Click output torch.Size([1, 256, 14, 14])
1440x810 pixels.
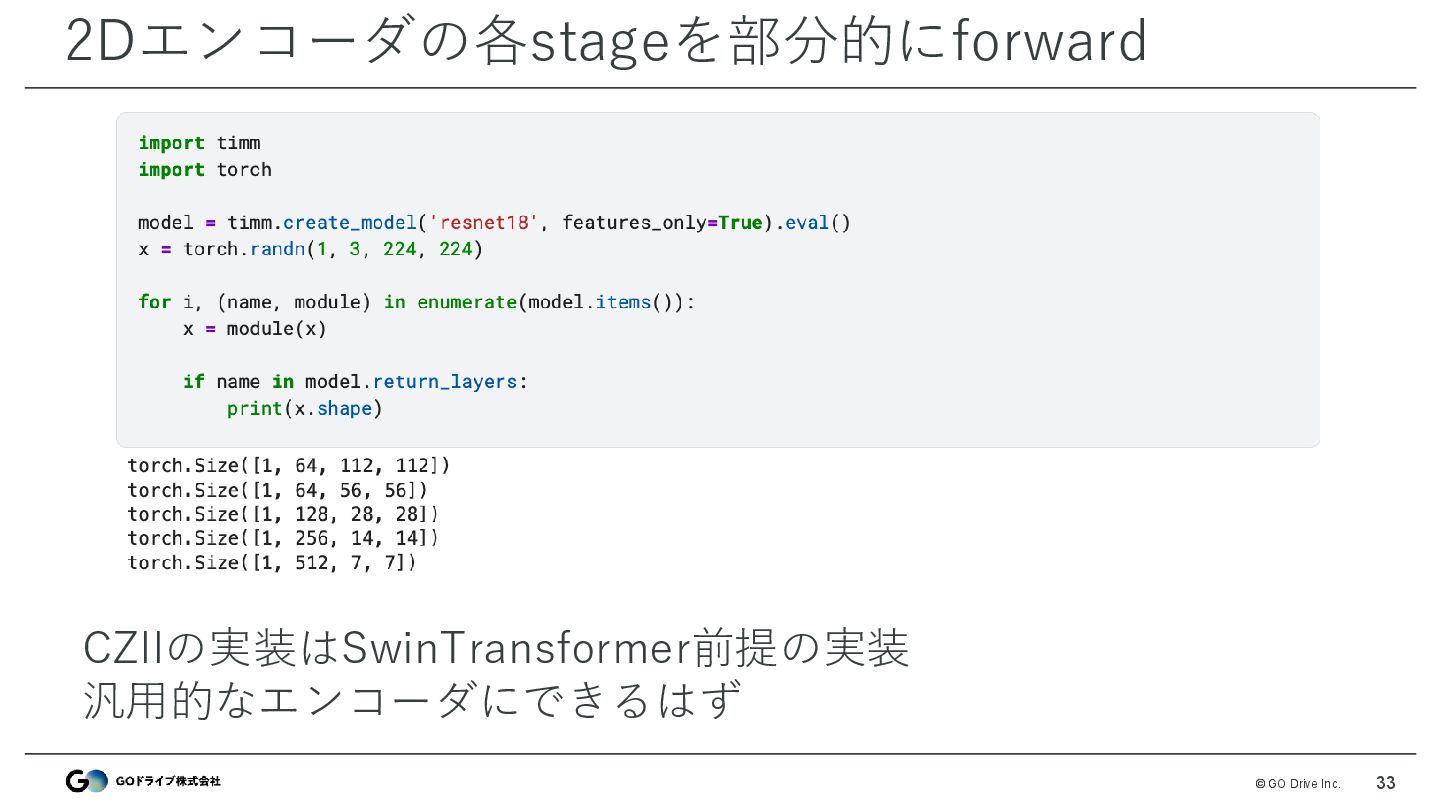click(283, 538)
